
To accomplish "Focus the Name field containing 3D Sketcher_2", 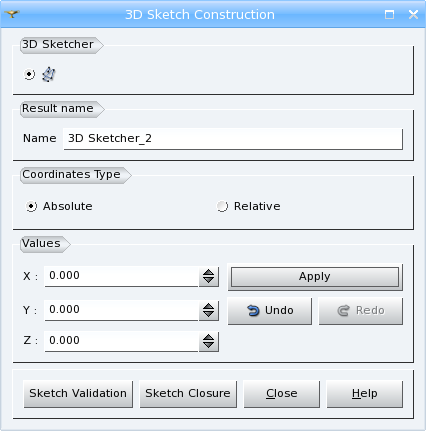I will [233, 139].
